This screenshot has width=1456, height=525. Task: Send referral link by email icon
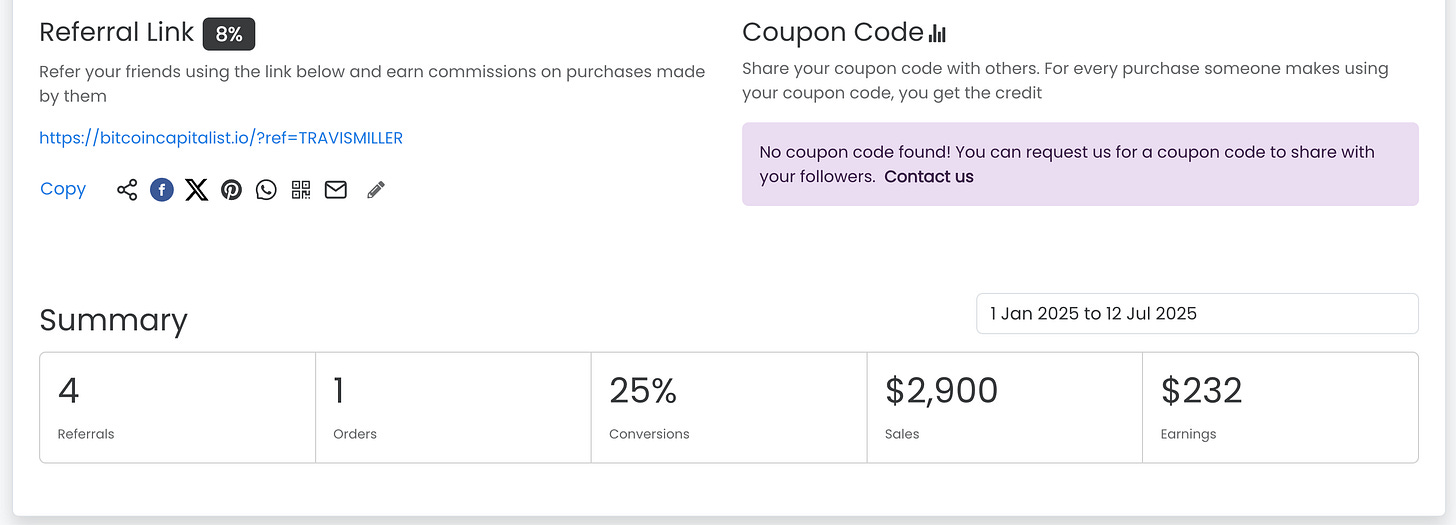tap(336, 190)
